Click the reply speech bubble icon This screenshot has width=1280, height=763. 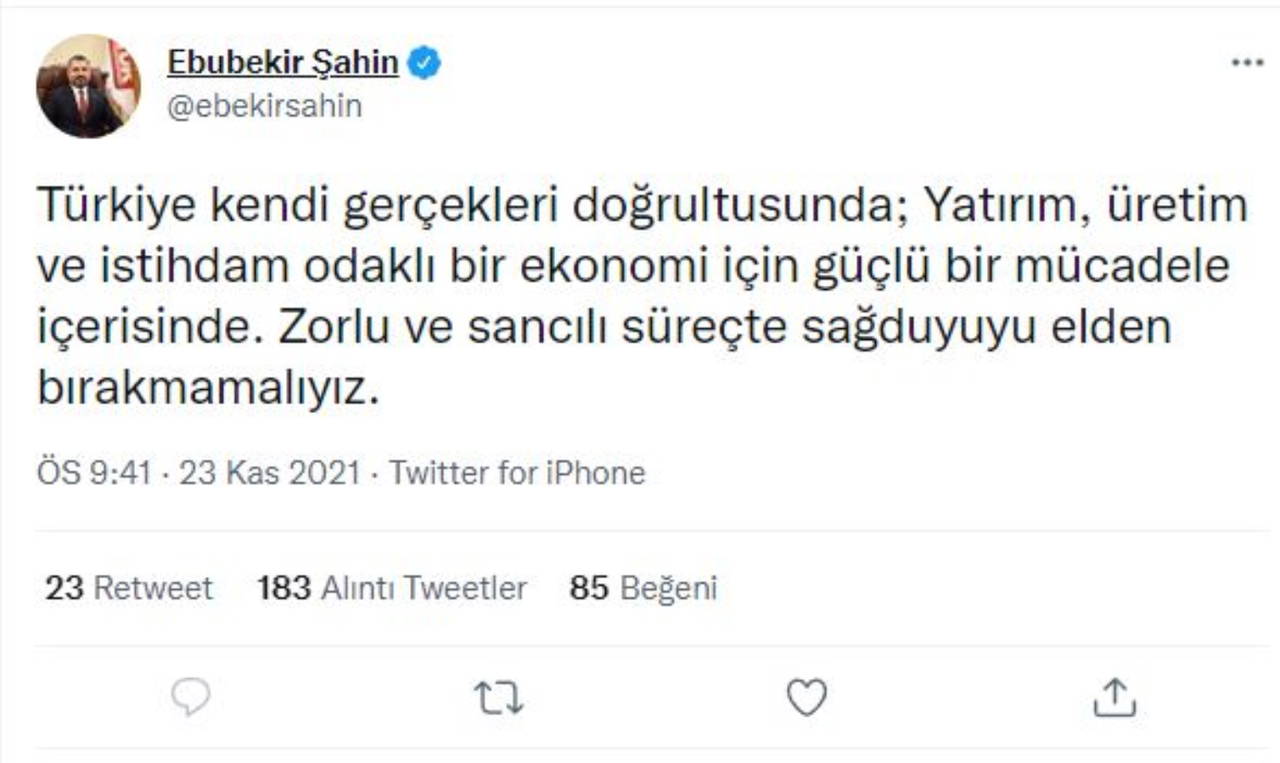(190, 697)
